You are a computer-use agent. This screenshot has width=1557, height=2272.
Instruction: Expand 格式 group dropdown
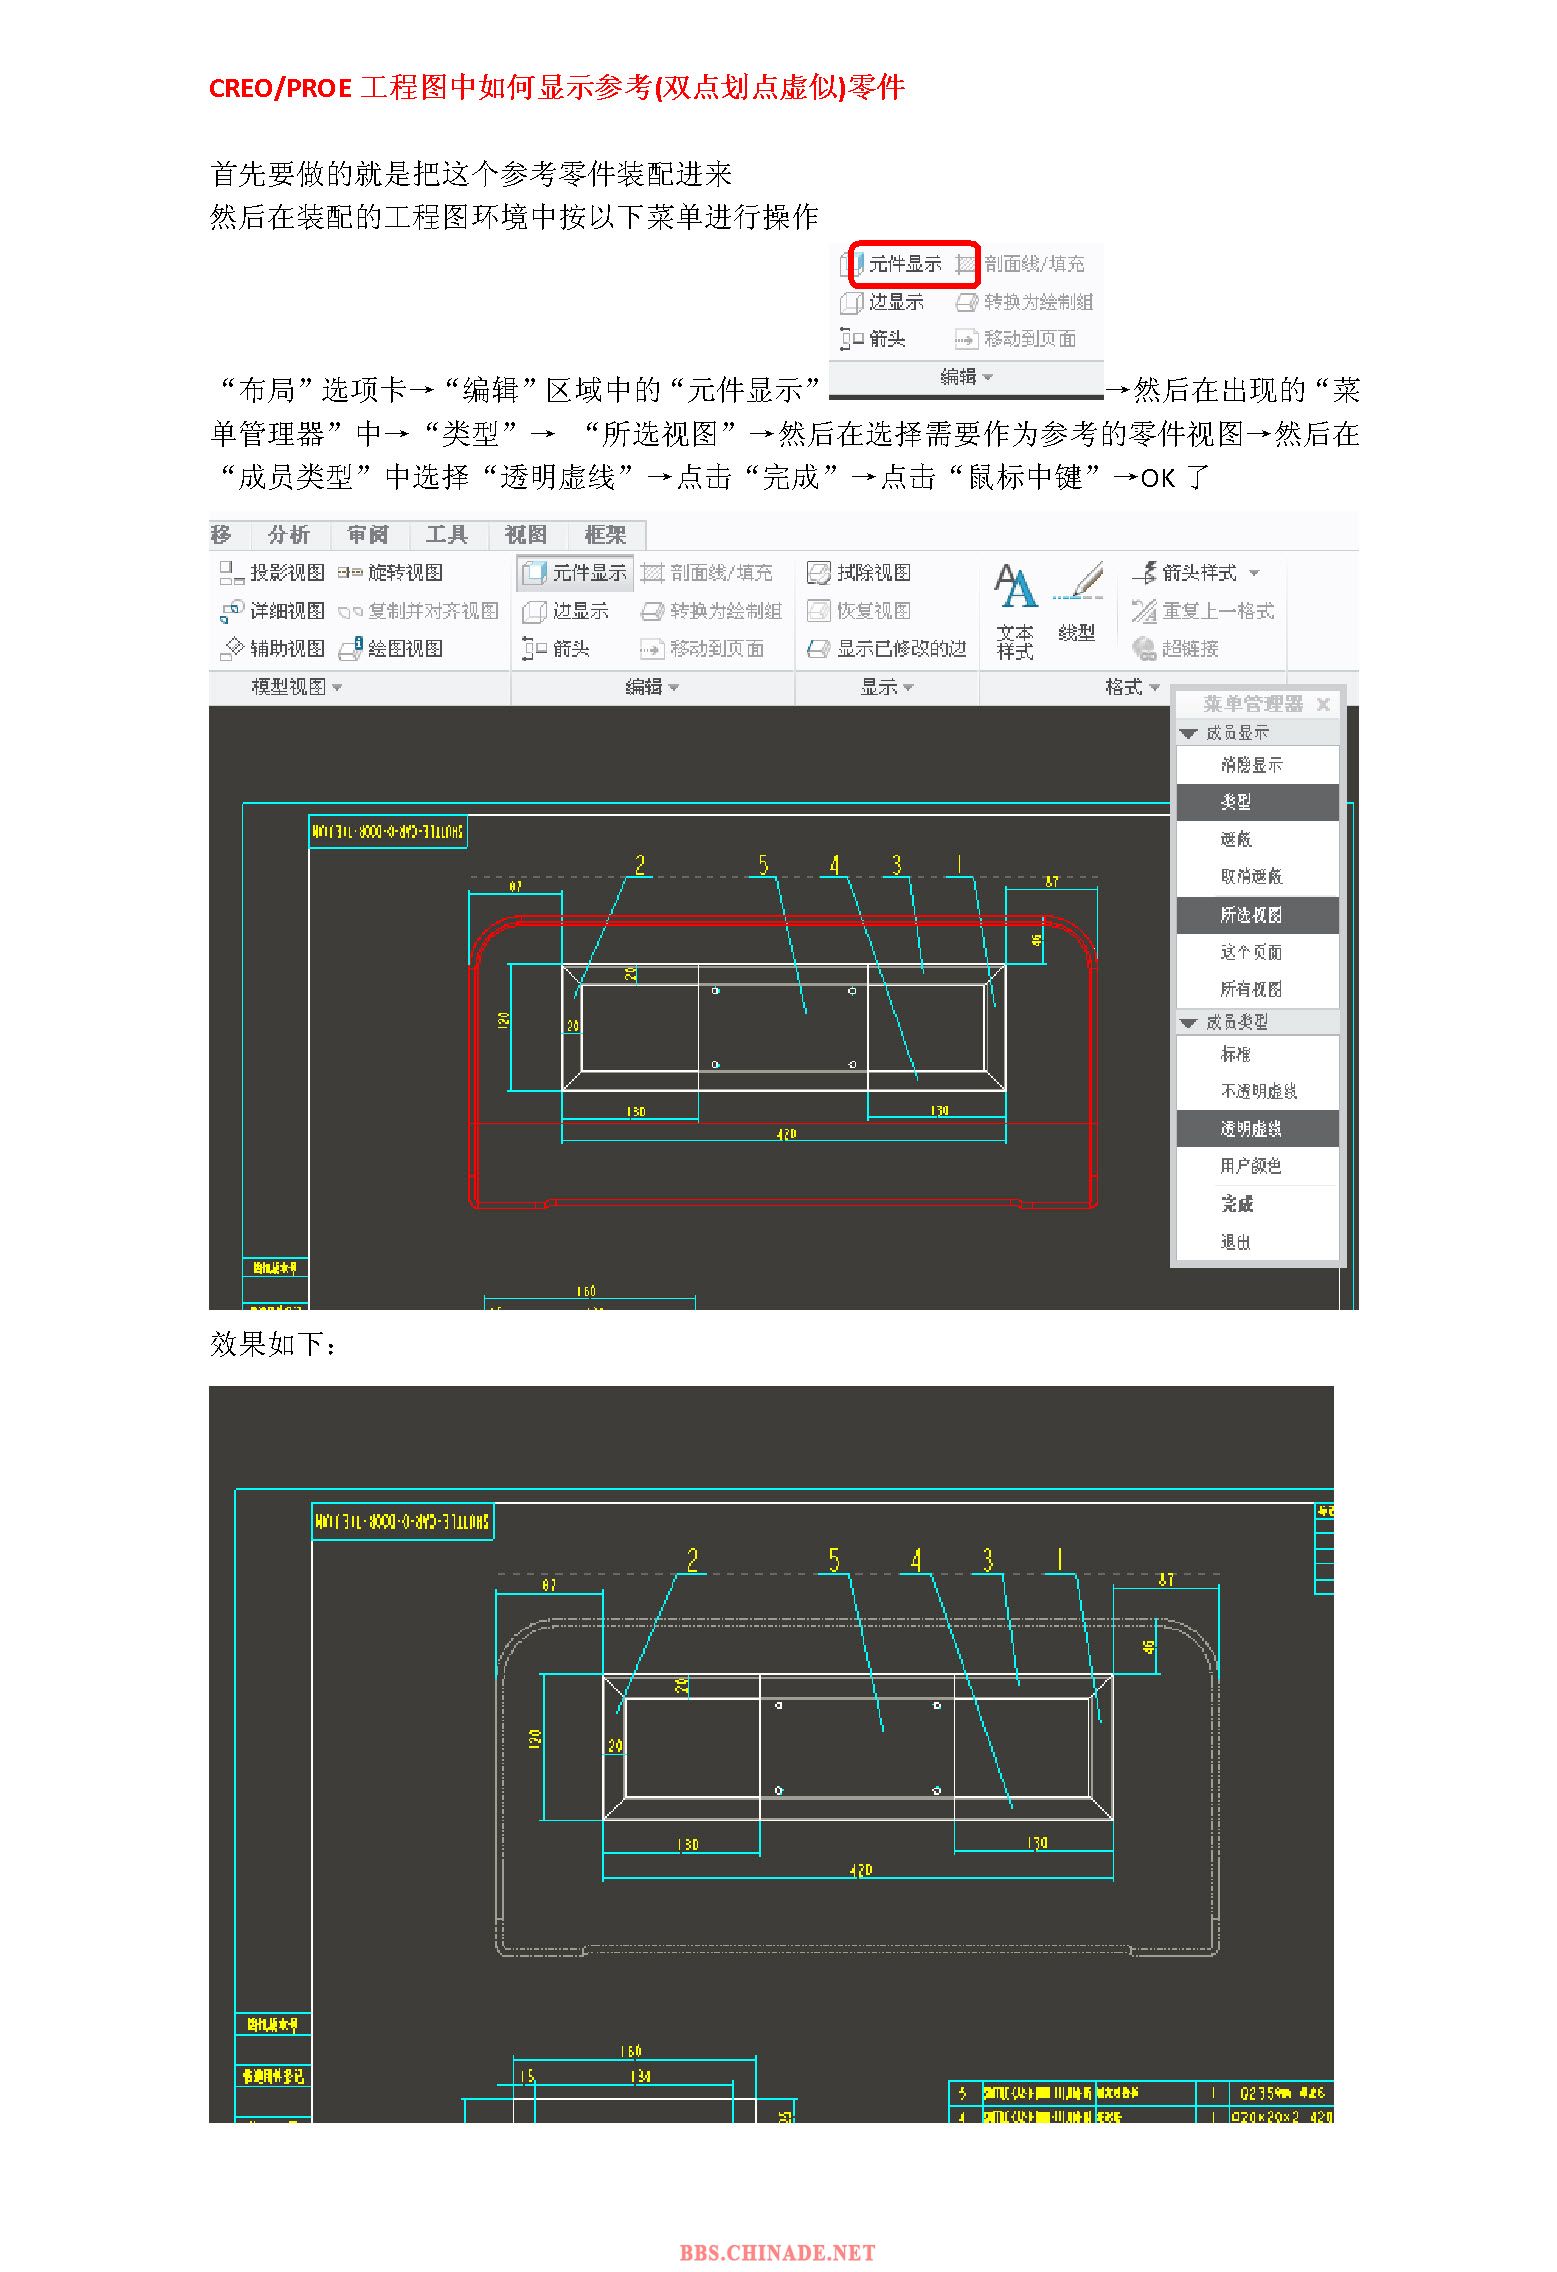(1132, 687)
